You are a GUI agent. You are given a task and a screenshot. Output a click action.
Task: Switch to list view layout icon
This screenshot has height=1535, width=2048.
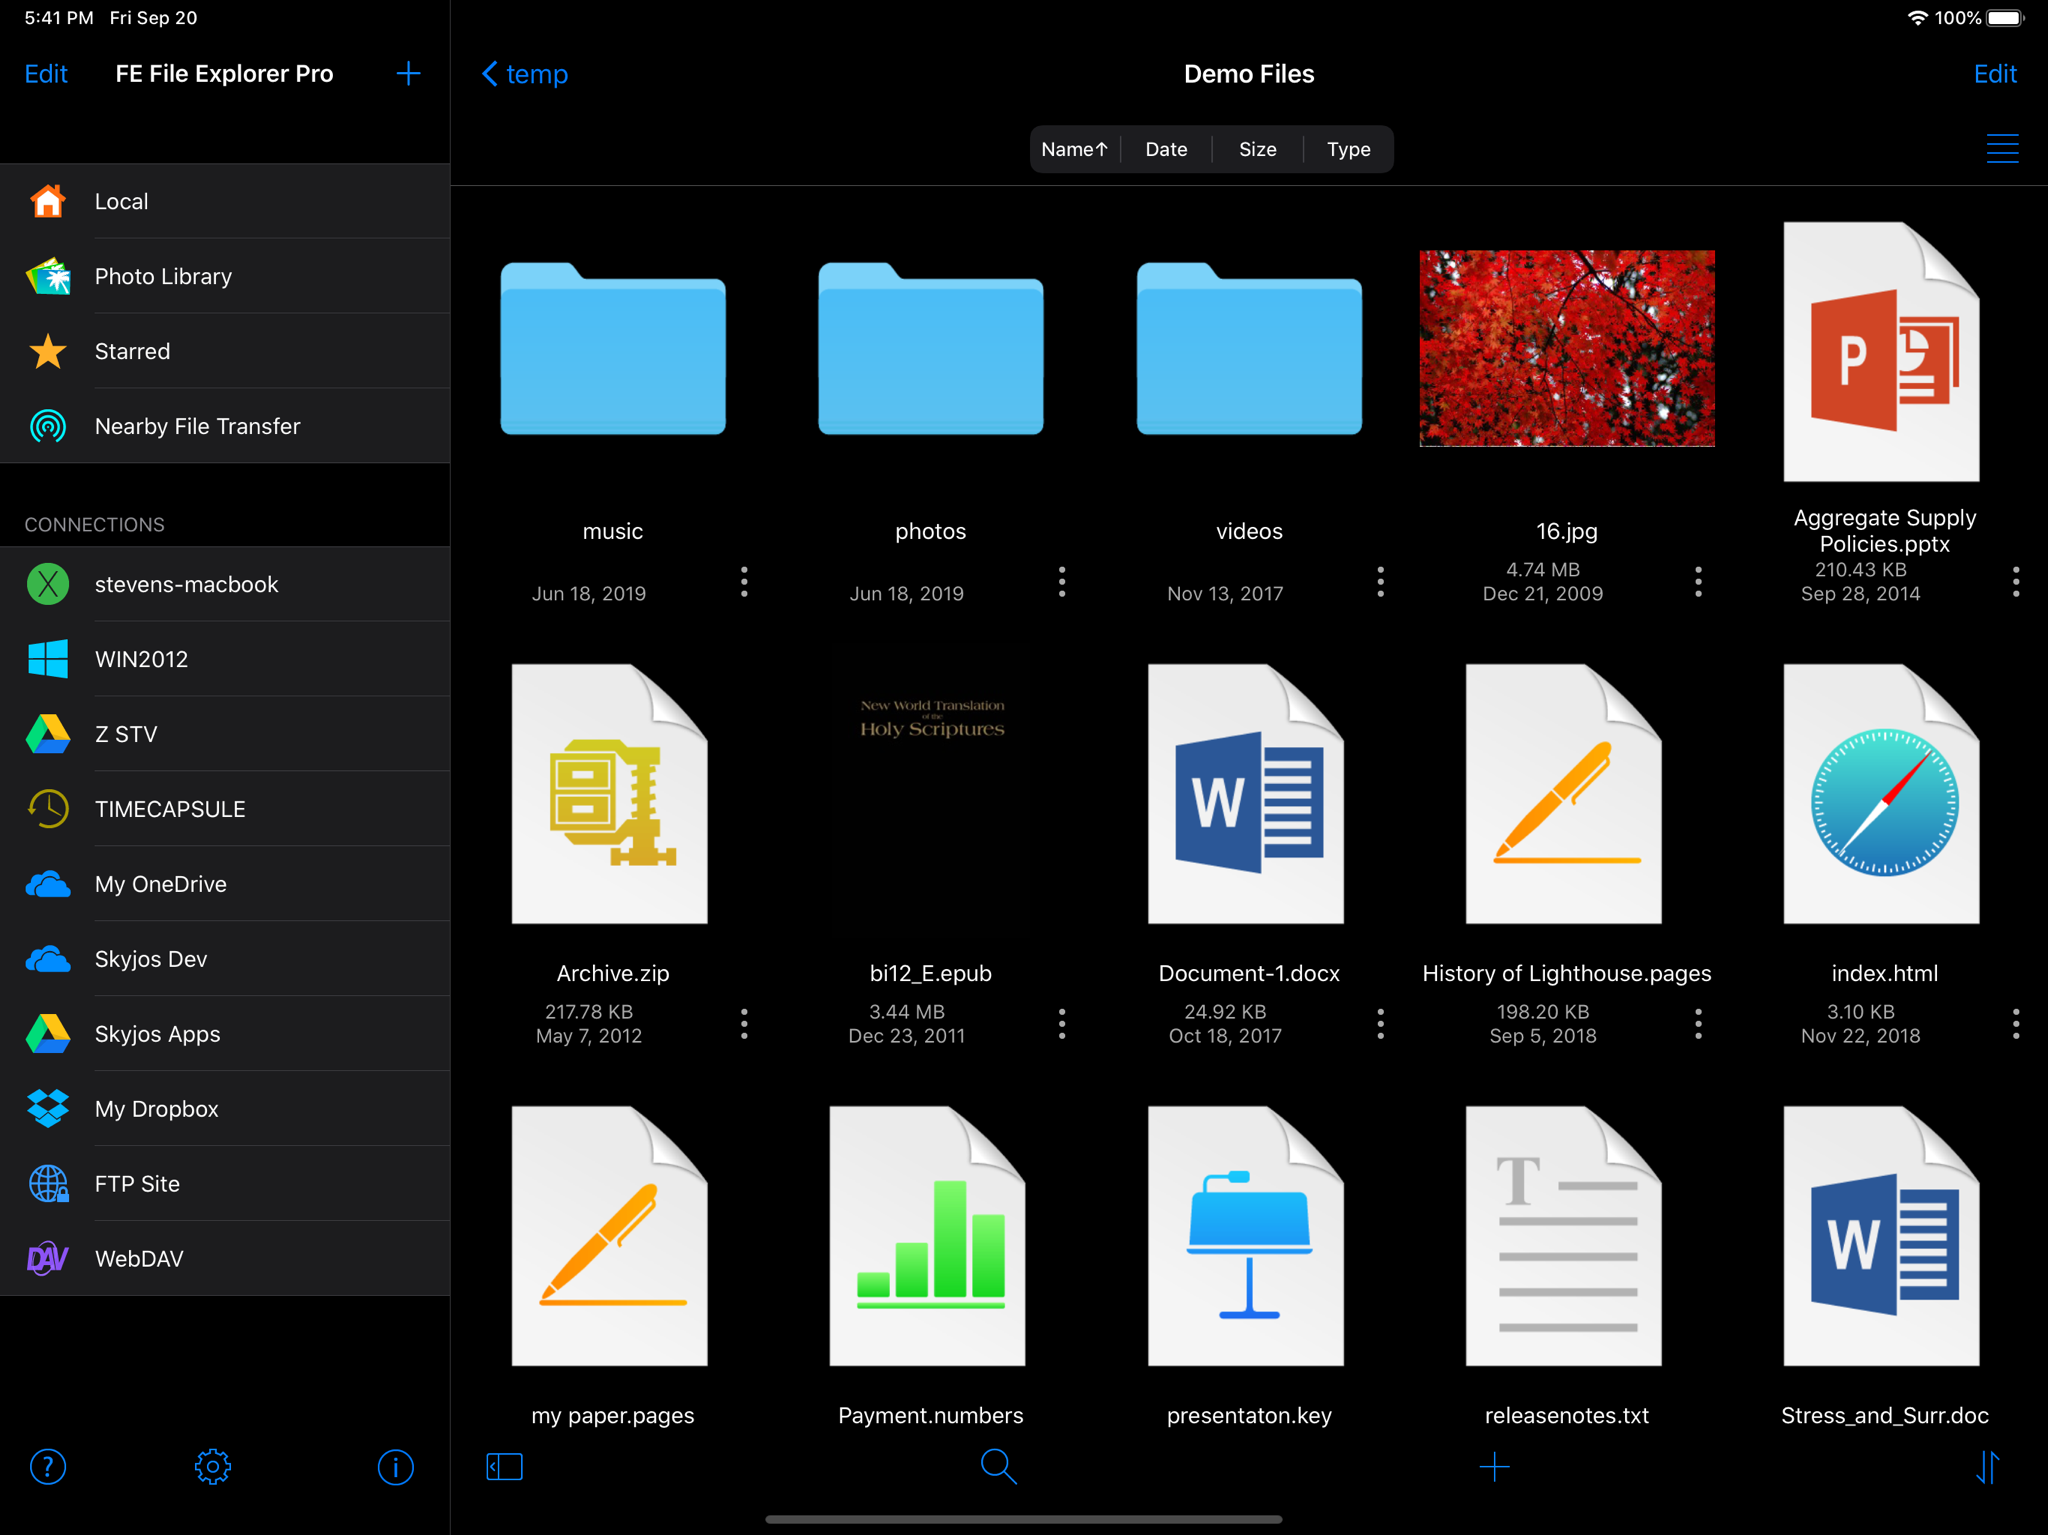point(2002,149)
